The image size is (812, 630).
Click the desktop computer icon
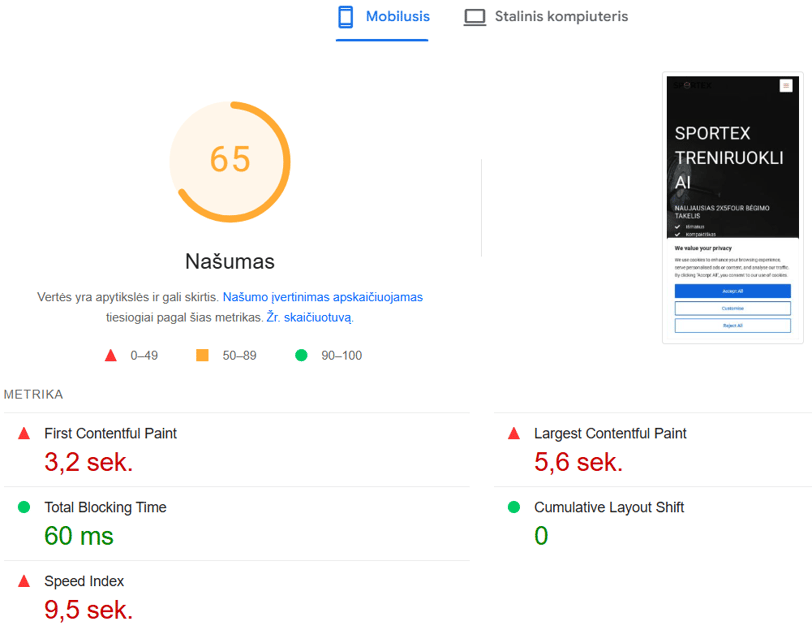(474, 17)
